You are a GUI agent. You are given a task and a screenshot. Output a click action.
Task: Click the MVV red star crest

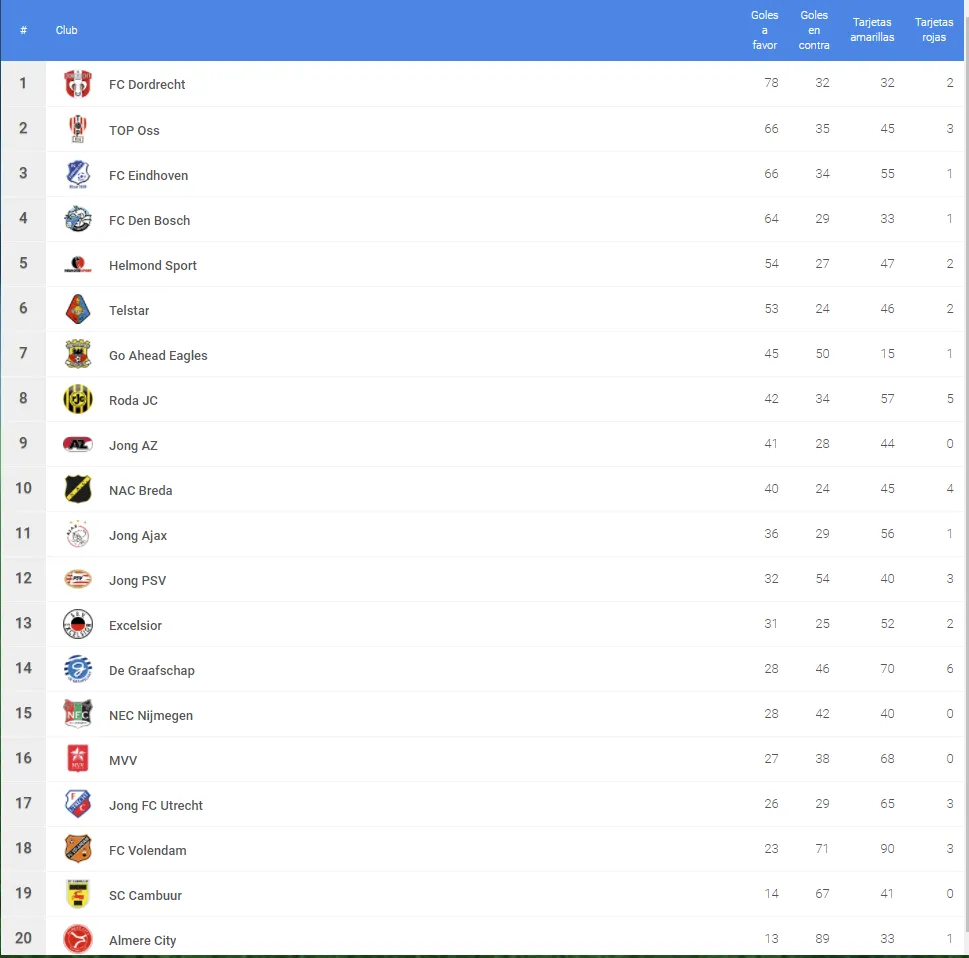point(78,759)
